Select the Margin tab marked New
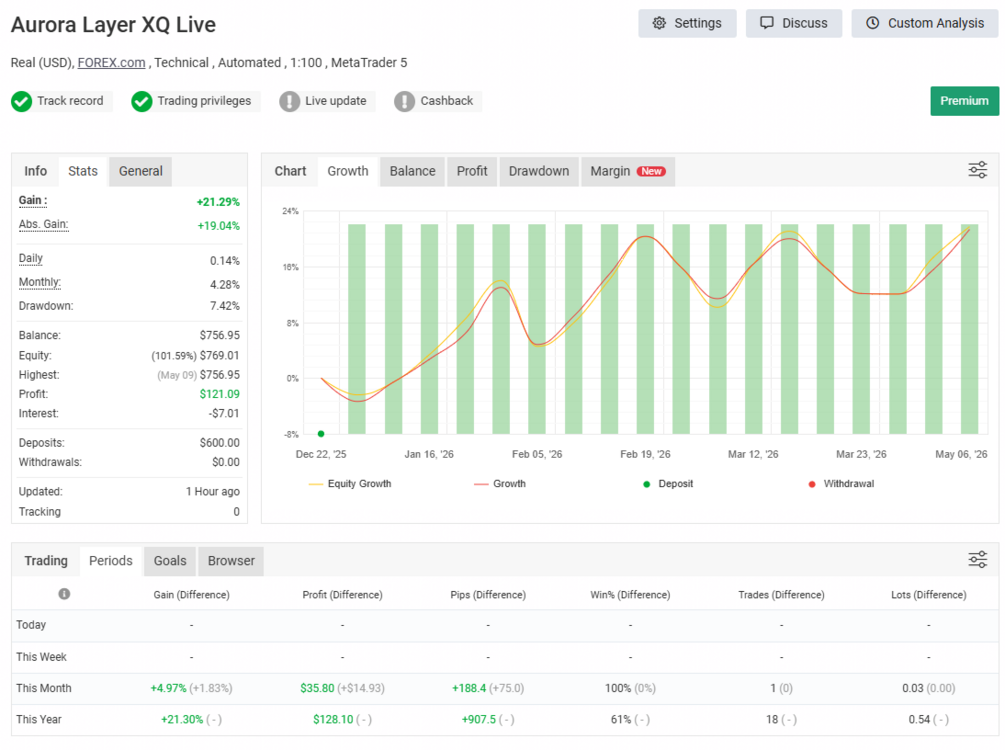The height and width of the screenshot is (750, 1005). click(x=627, y=171)
